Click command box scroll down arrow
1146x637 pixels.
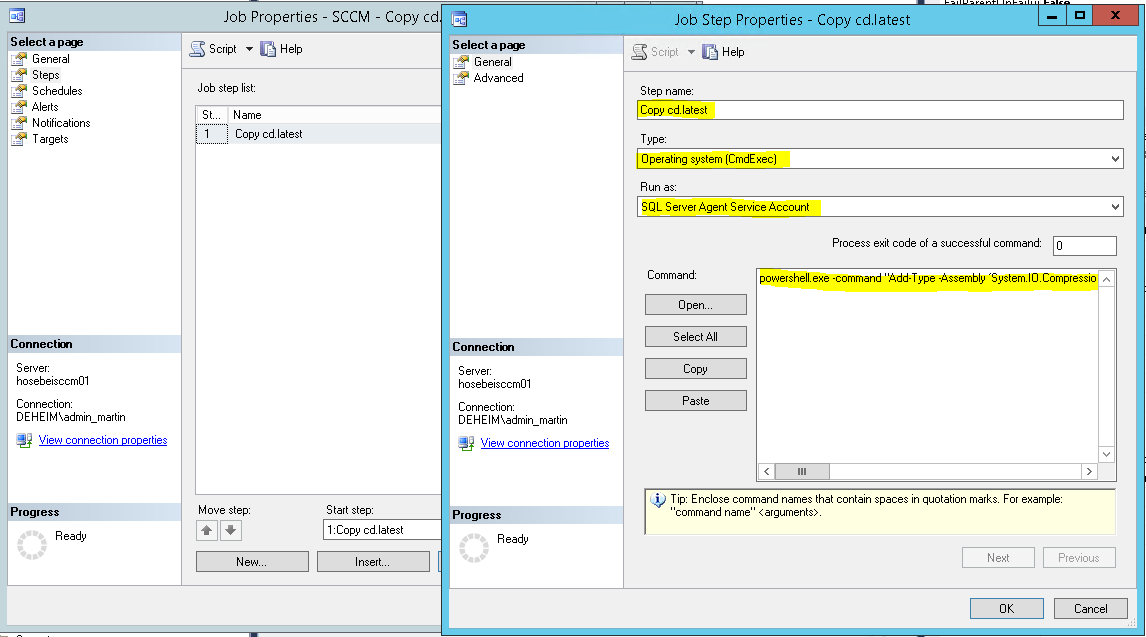pos(1107,454)
